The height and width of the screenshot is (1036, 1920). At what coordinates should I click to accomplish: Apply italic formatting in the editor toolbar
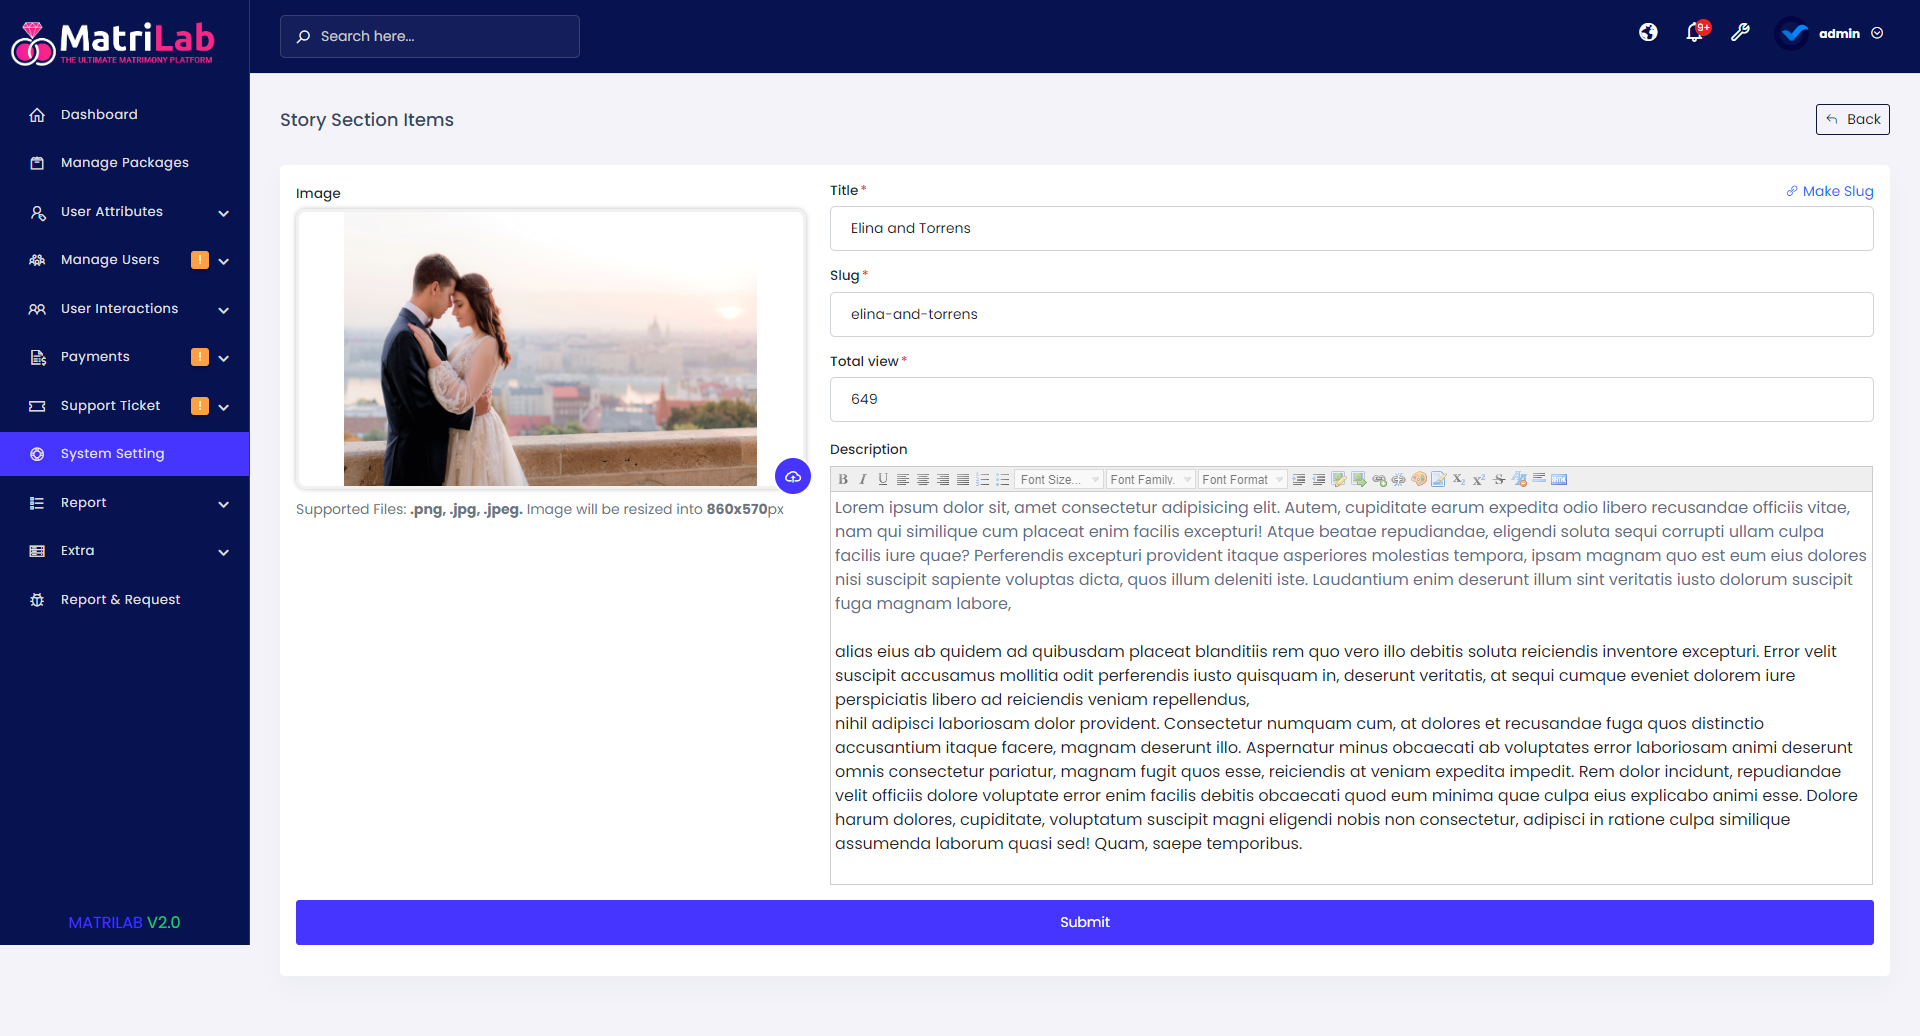(863, 479)
